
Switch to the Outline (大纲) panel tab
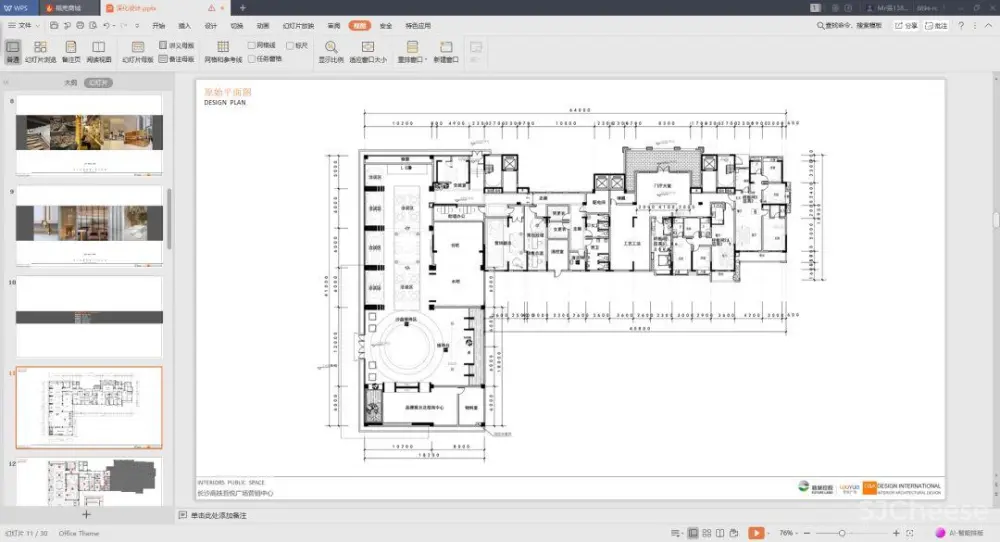tap(71, 83)
